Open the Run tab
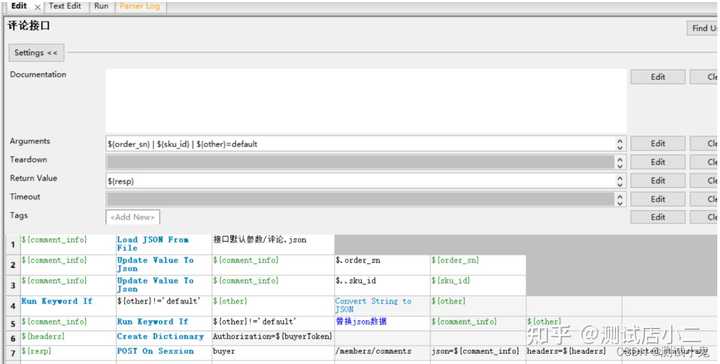Image resolution: width=720 pixels, height=364 pixels. tap(101, 6)
